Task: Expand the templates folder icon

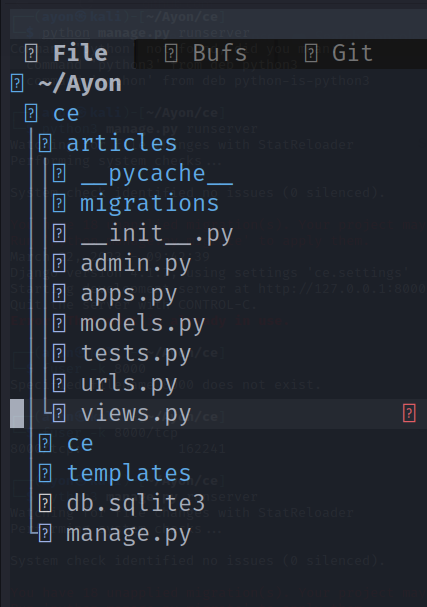Action: 45,473
